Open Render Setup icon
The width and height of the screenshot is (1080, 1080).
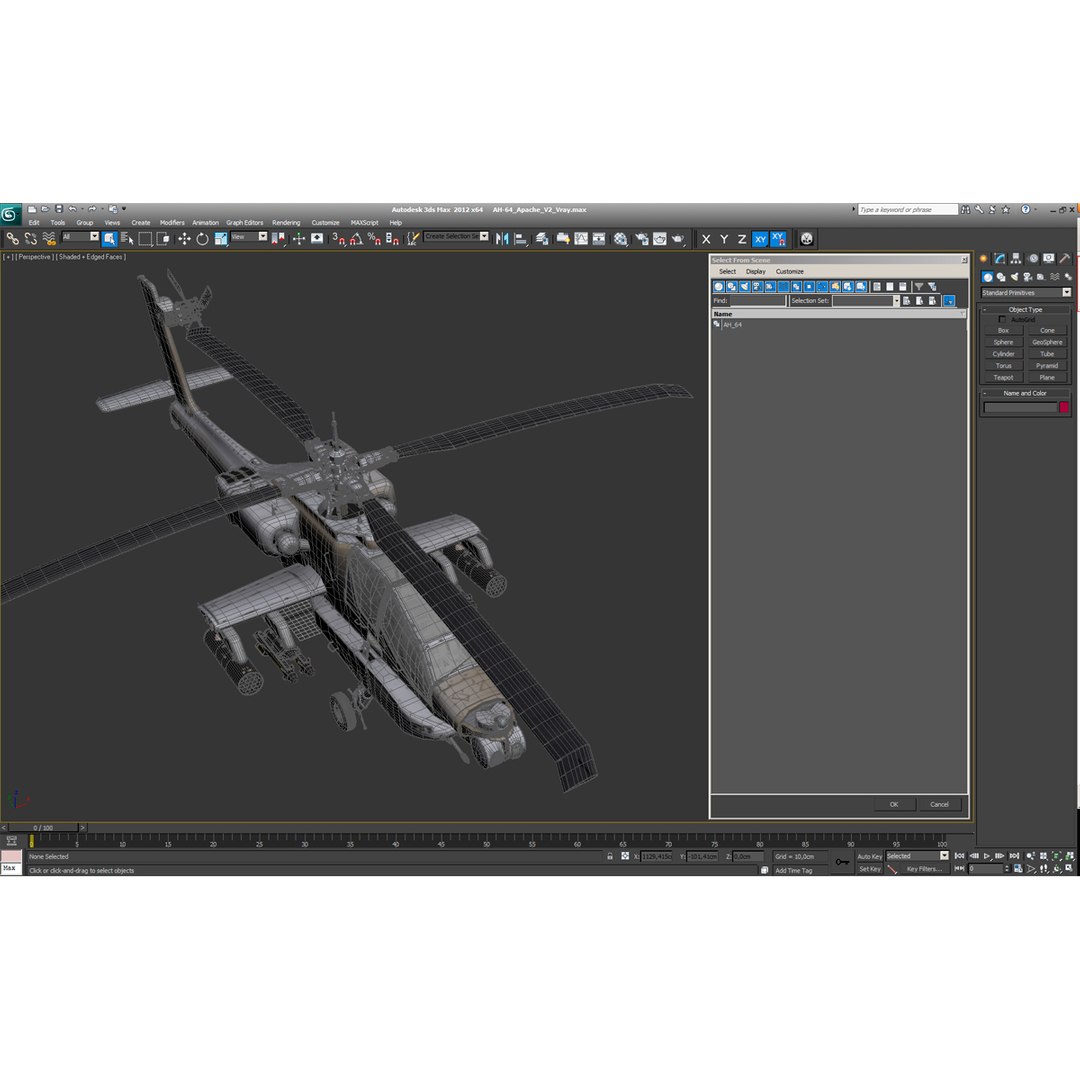pos(641,239)
